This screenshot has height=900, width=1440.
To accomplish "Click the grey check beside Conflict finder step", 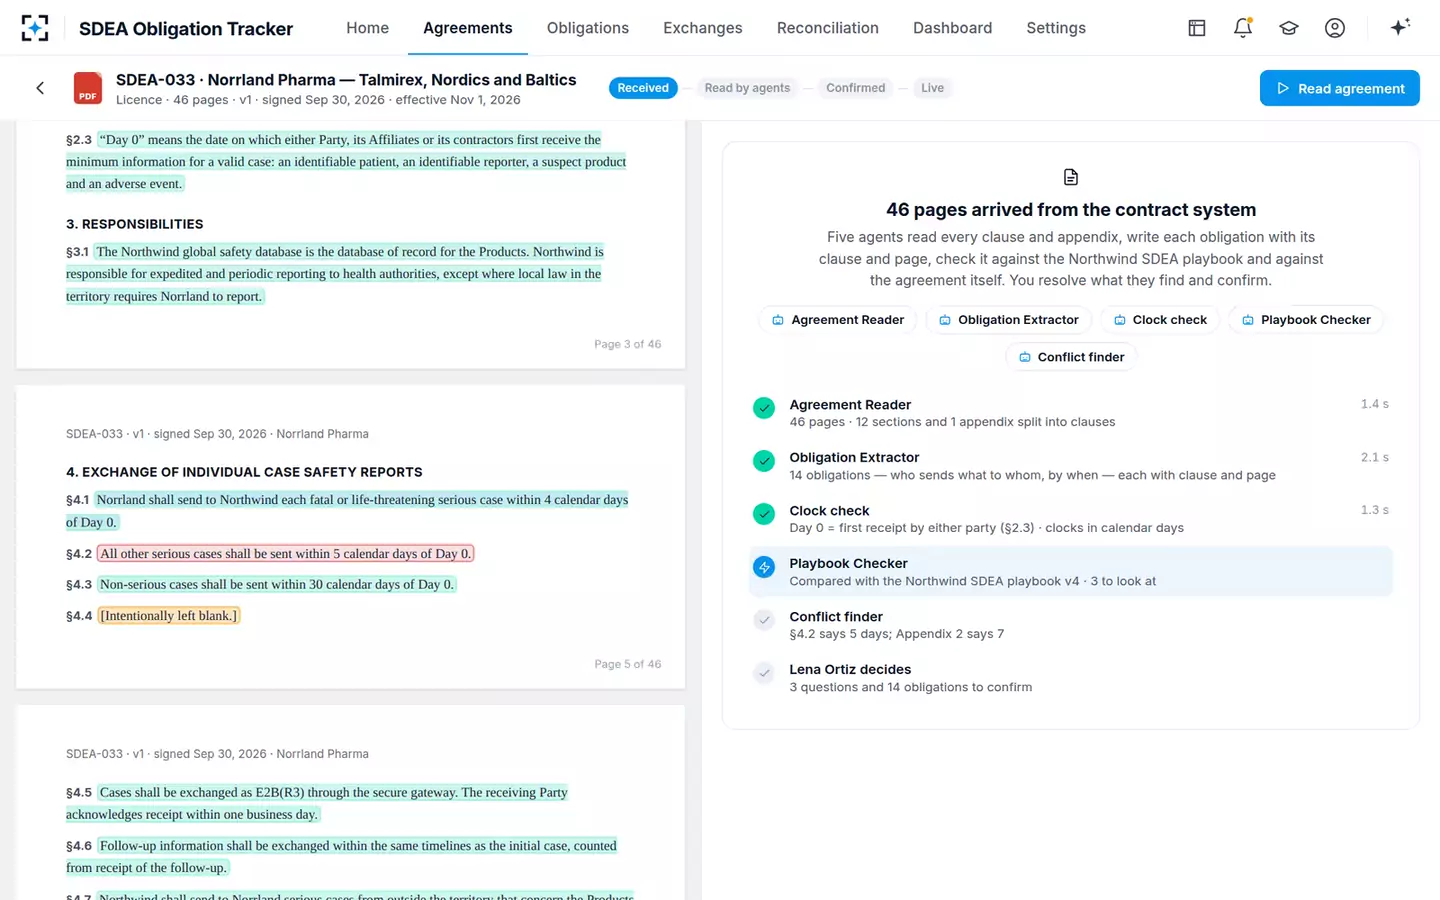I will [x=764, y=620].
